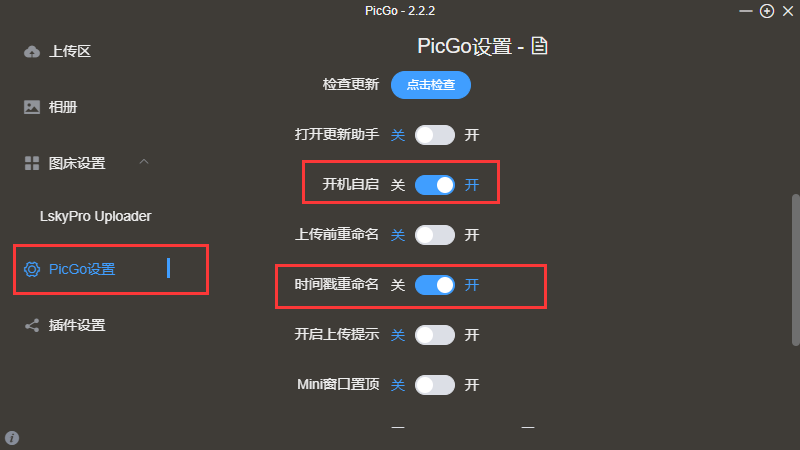800x450 pixels.
Task: Select LskyPro Uploader in the sidebar
Action: [96, 216]
